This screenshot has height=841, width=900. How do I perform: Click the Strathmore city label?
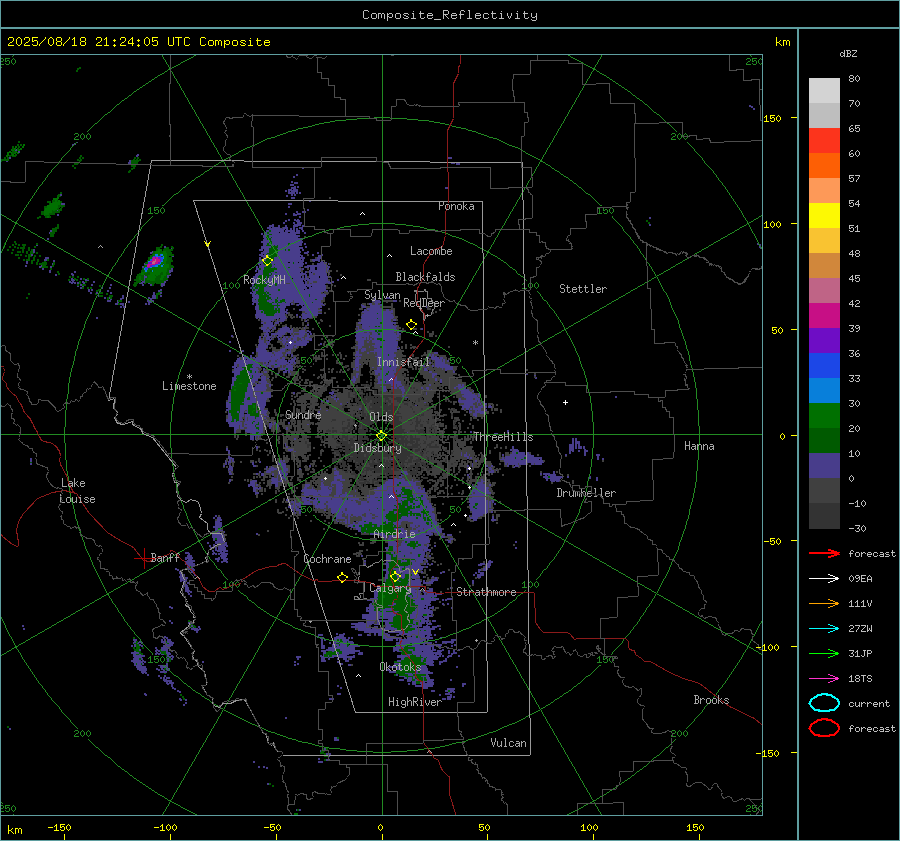(486, 592)
